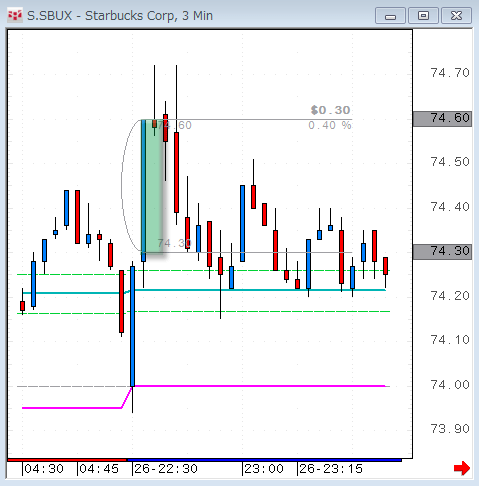Image resolution: width=479 pixels, height=486 pixels.
Task: Click the 04:45 time axis label
Action: tap(99, 469)
